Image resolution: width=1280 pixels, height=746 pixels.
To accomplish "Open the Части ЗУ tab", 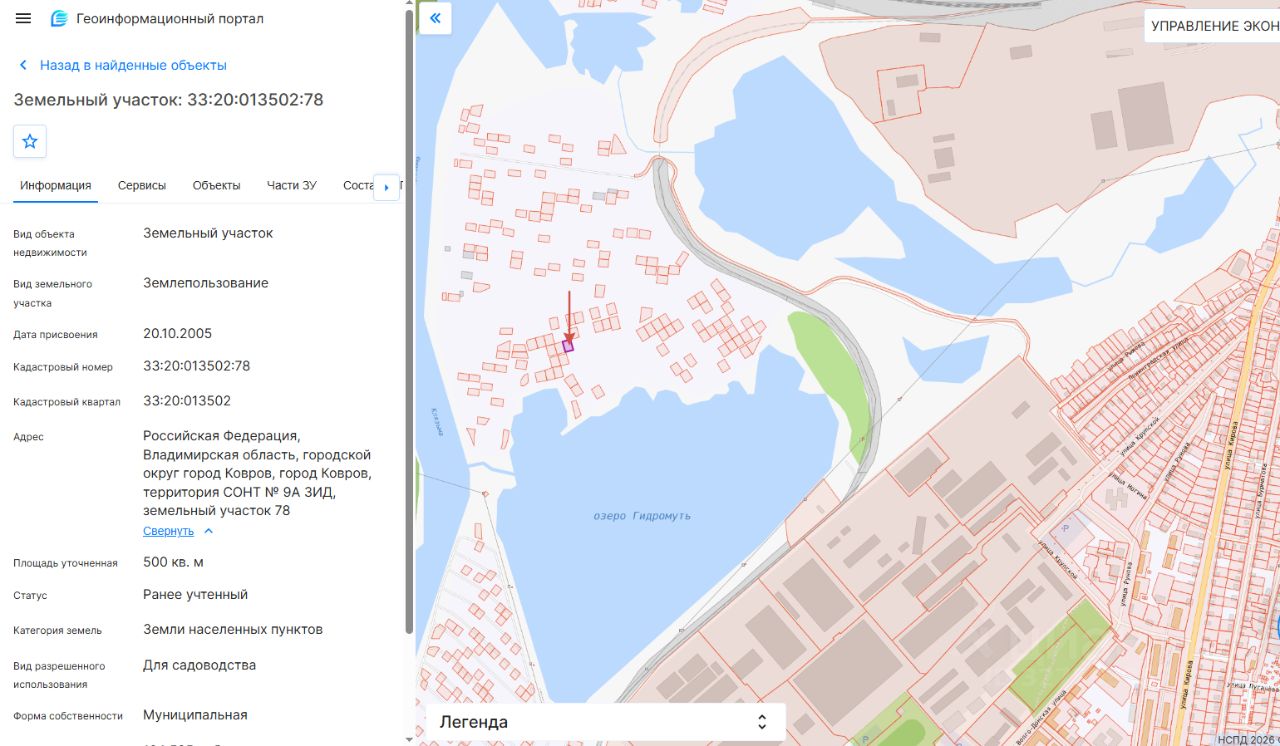I will (292, 185).
